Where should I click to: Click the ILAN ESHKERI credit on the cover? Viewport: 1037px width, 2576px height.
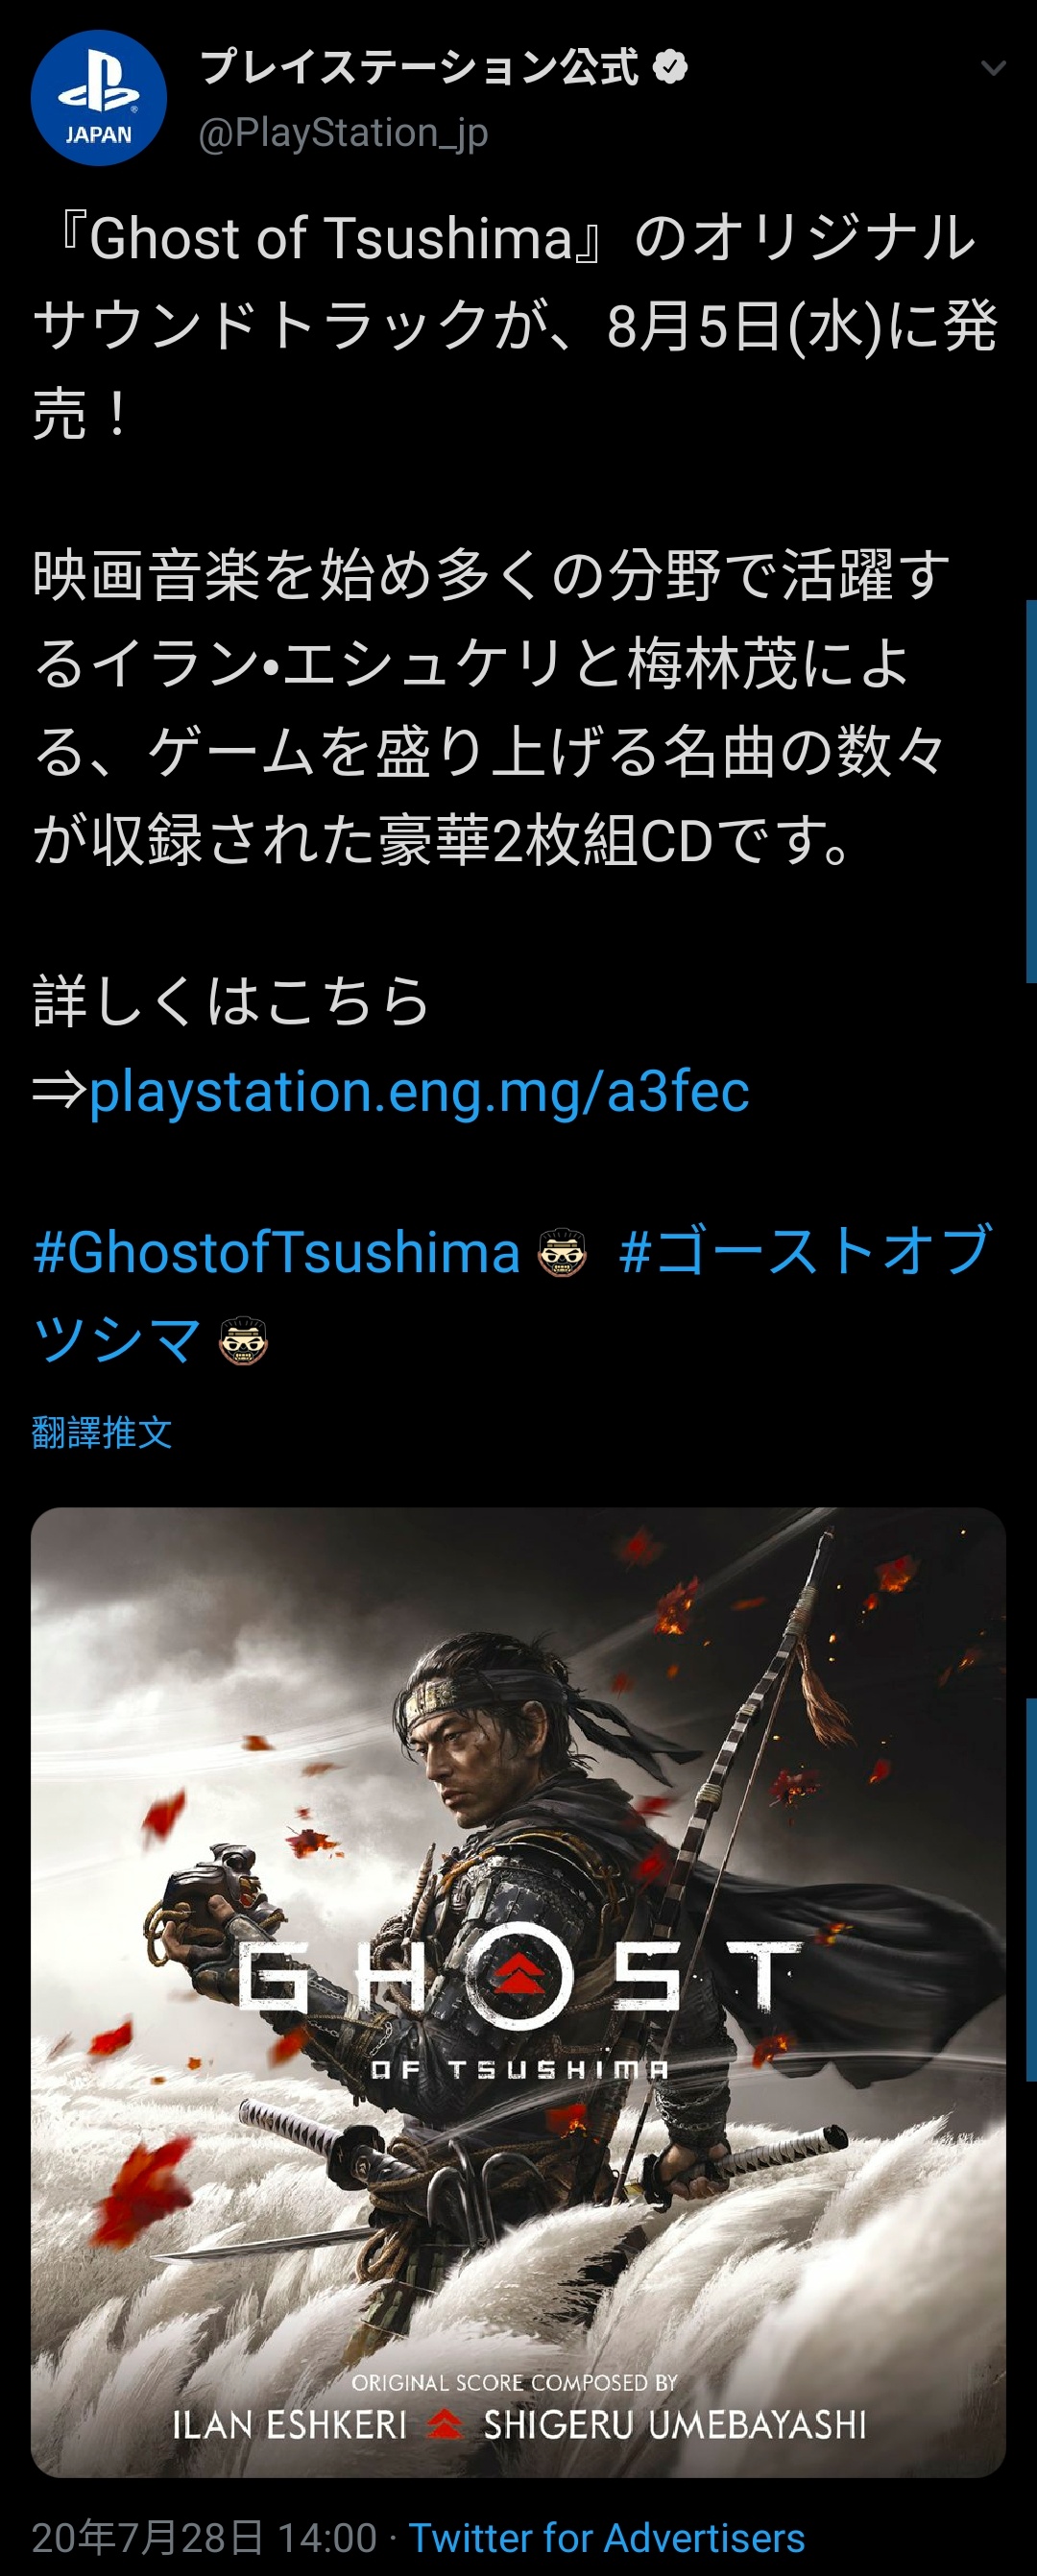(290, 2425)
